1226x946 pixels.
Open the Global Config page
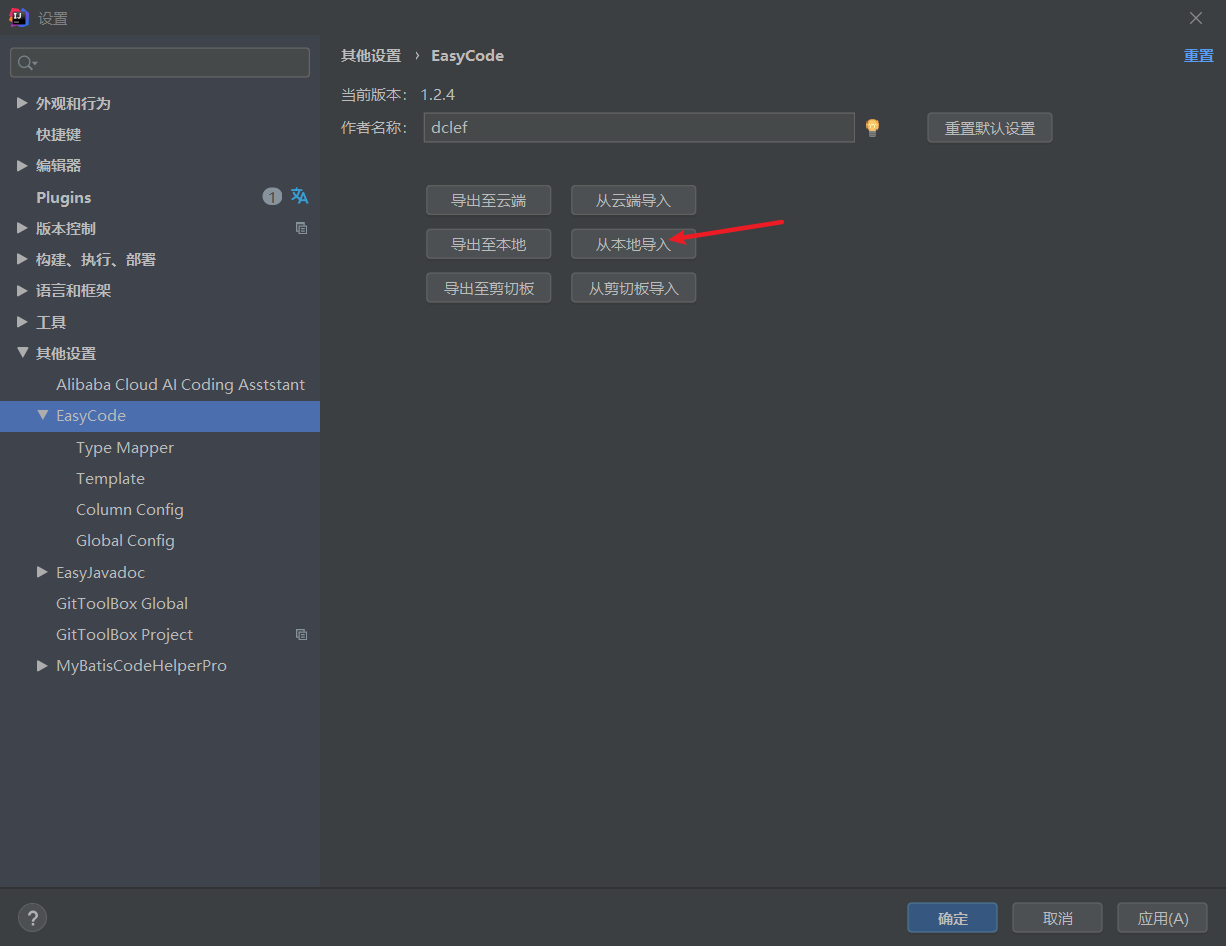pyautogui.click(x=125, y=540)
